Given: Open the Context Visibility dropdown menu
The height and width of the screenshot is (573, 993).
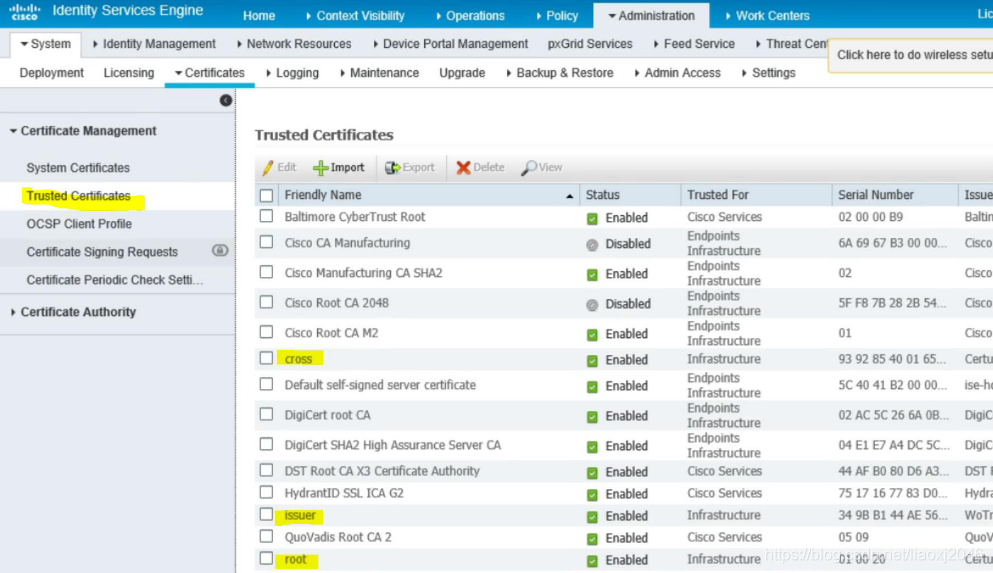Looking at the screenshot, I should 355,16.
